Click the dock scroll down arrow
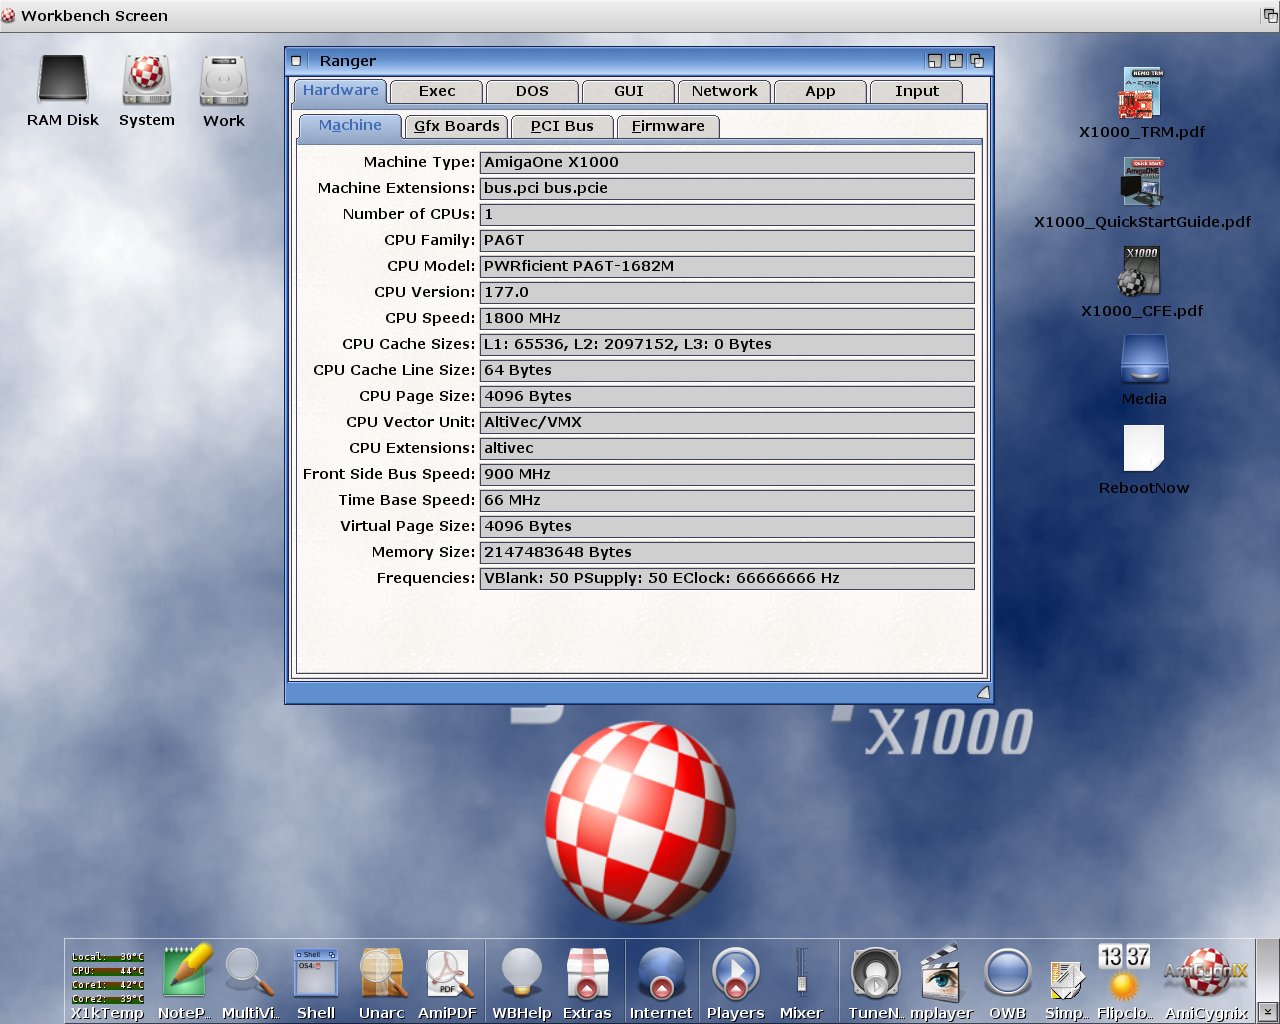The width and height of the screenshot is (1280, 1024). pos(1267,1011)
